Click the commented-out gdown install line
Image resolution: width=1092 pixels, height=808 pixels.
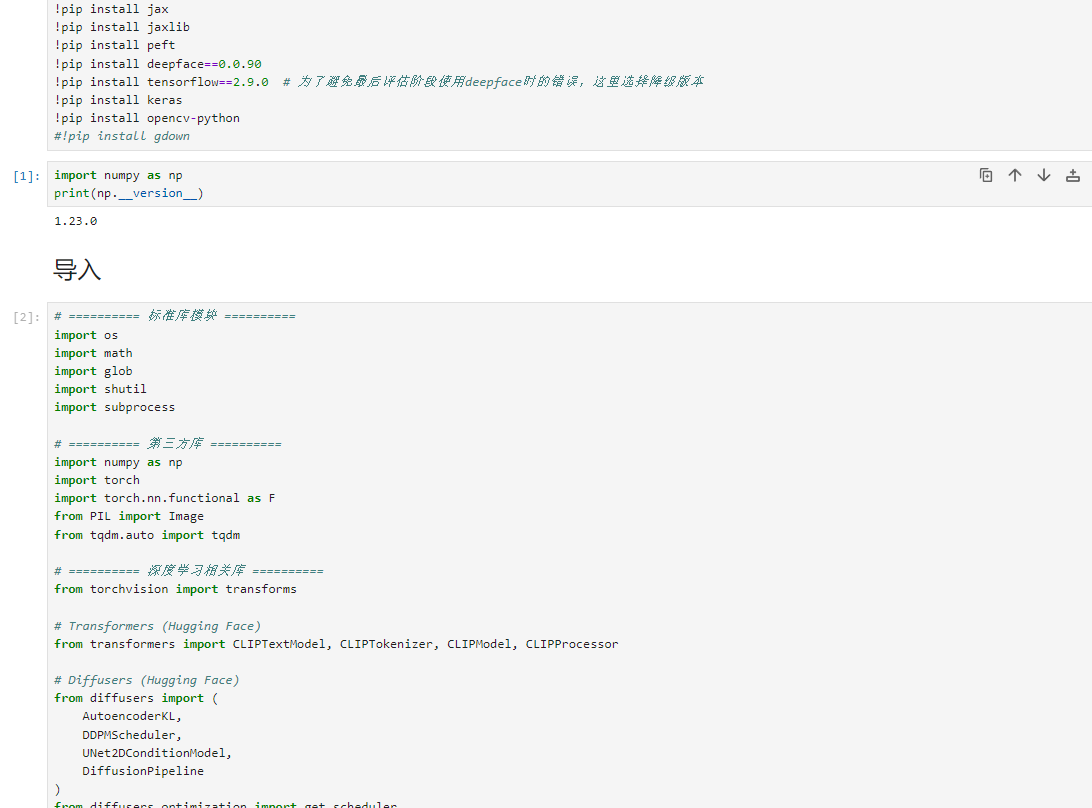122,136
